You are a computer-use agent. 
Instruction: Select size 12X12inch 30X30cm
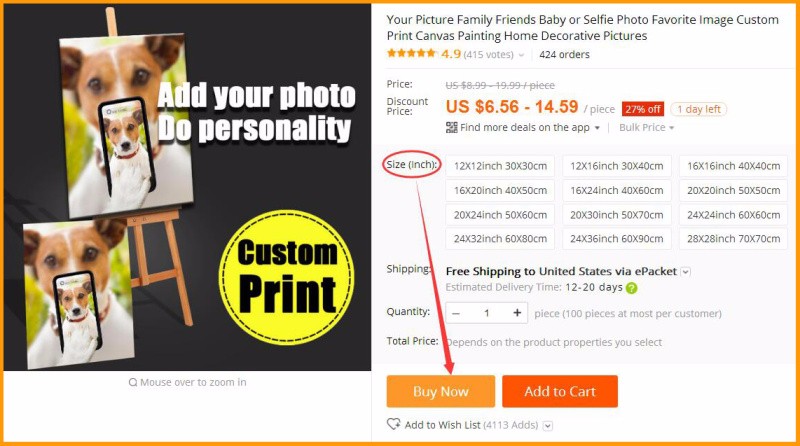(500, 166)
